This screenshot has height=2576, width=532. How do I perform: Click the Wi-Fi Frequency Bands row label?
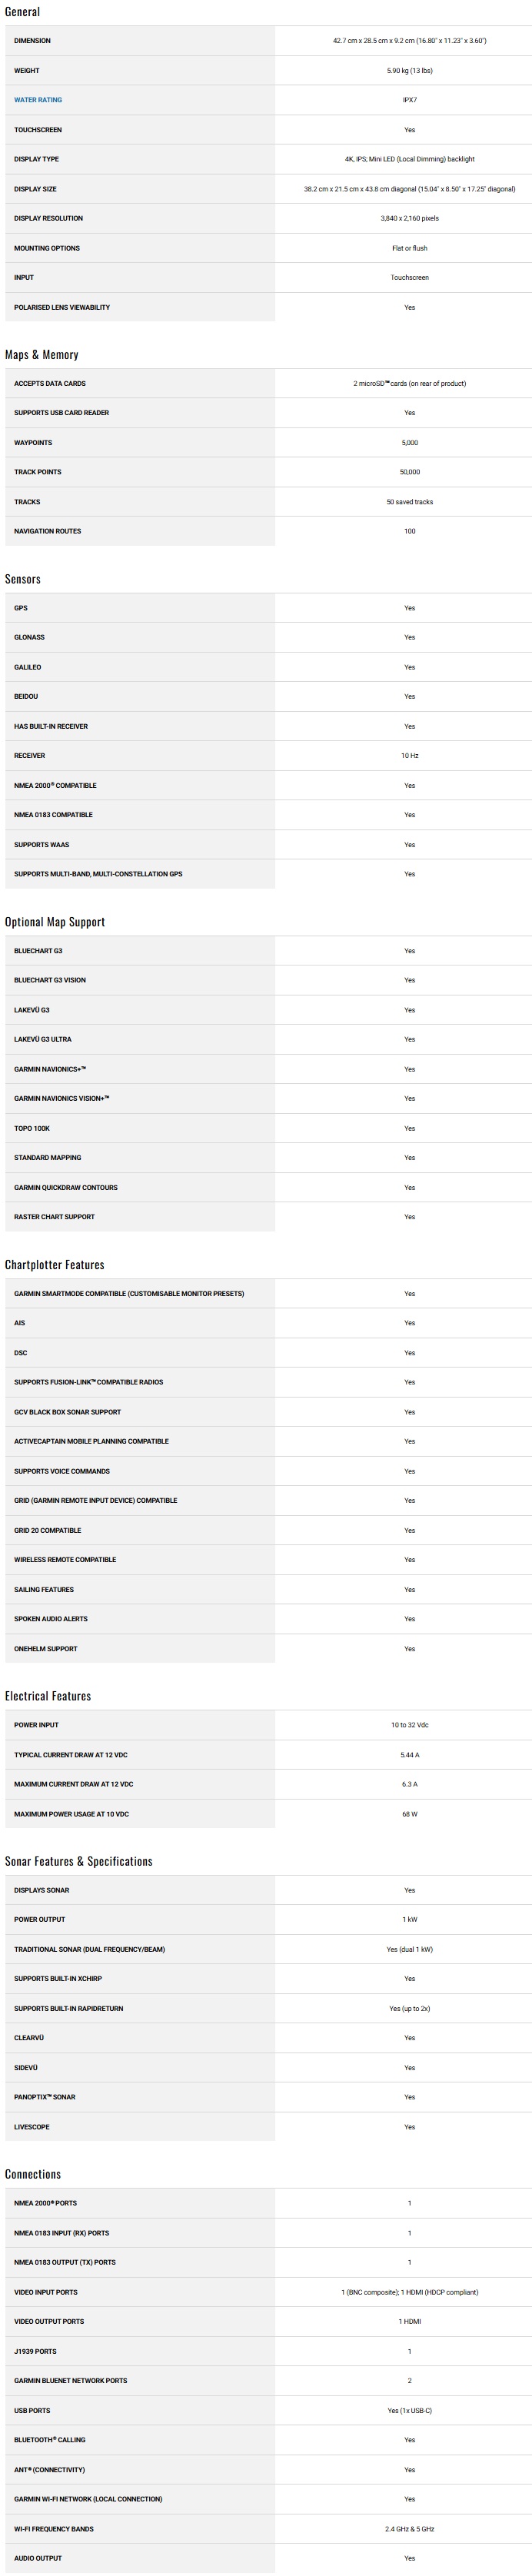click(54, 2529)
